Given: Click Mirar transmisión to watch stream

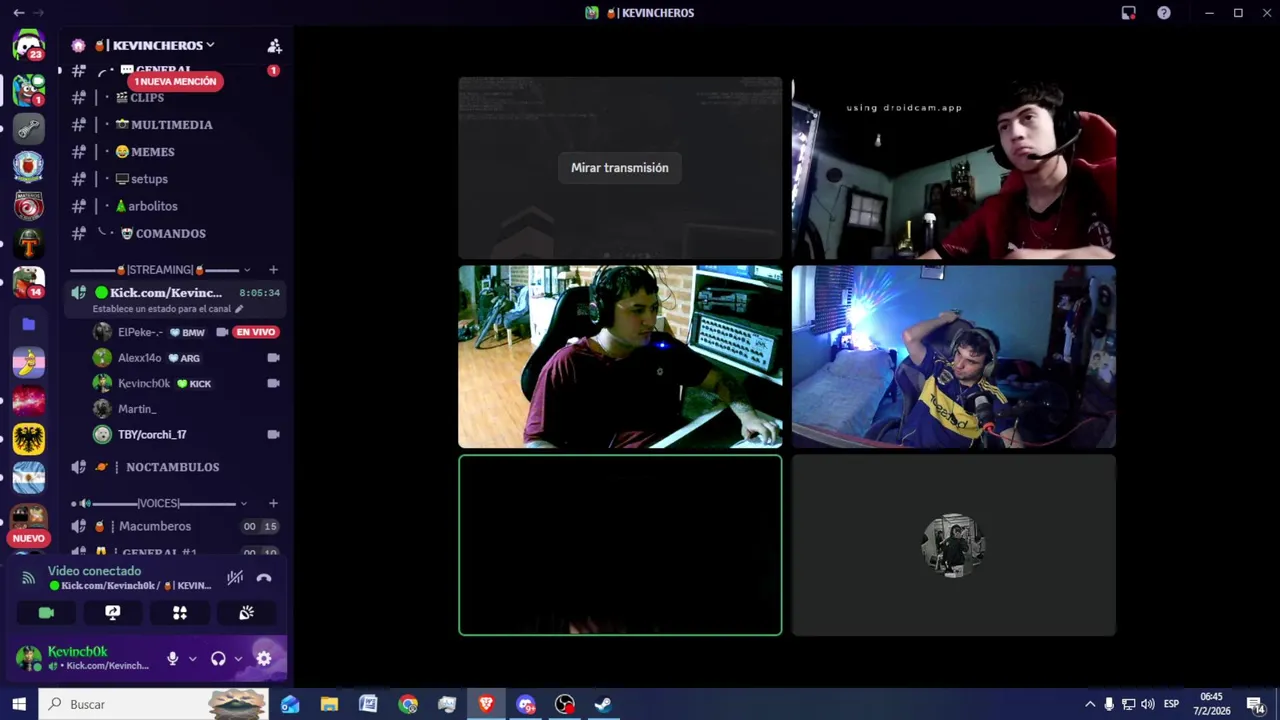Looking at the screenshot, I should click(620, 168).
